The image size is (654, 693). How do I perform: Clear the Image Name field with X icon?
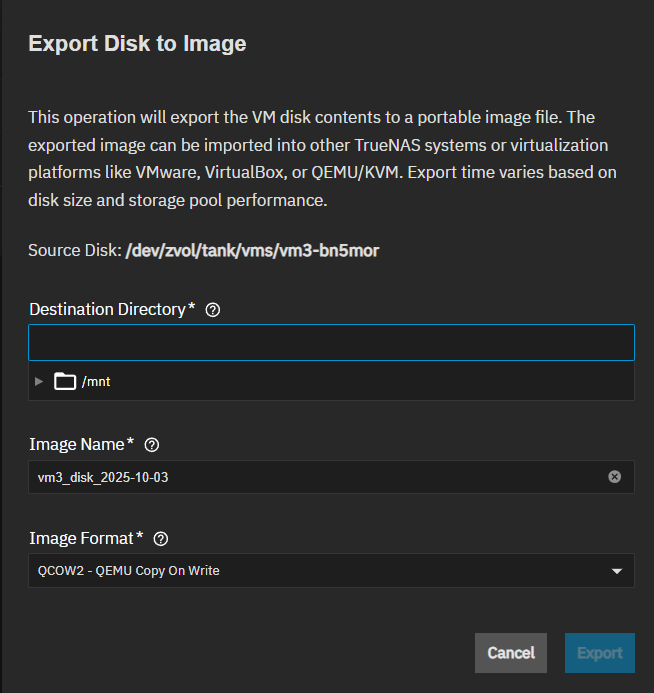pyautogui.click(x=614, y=477)
